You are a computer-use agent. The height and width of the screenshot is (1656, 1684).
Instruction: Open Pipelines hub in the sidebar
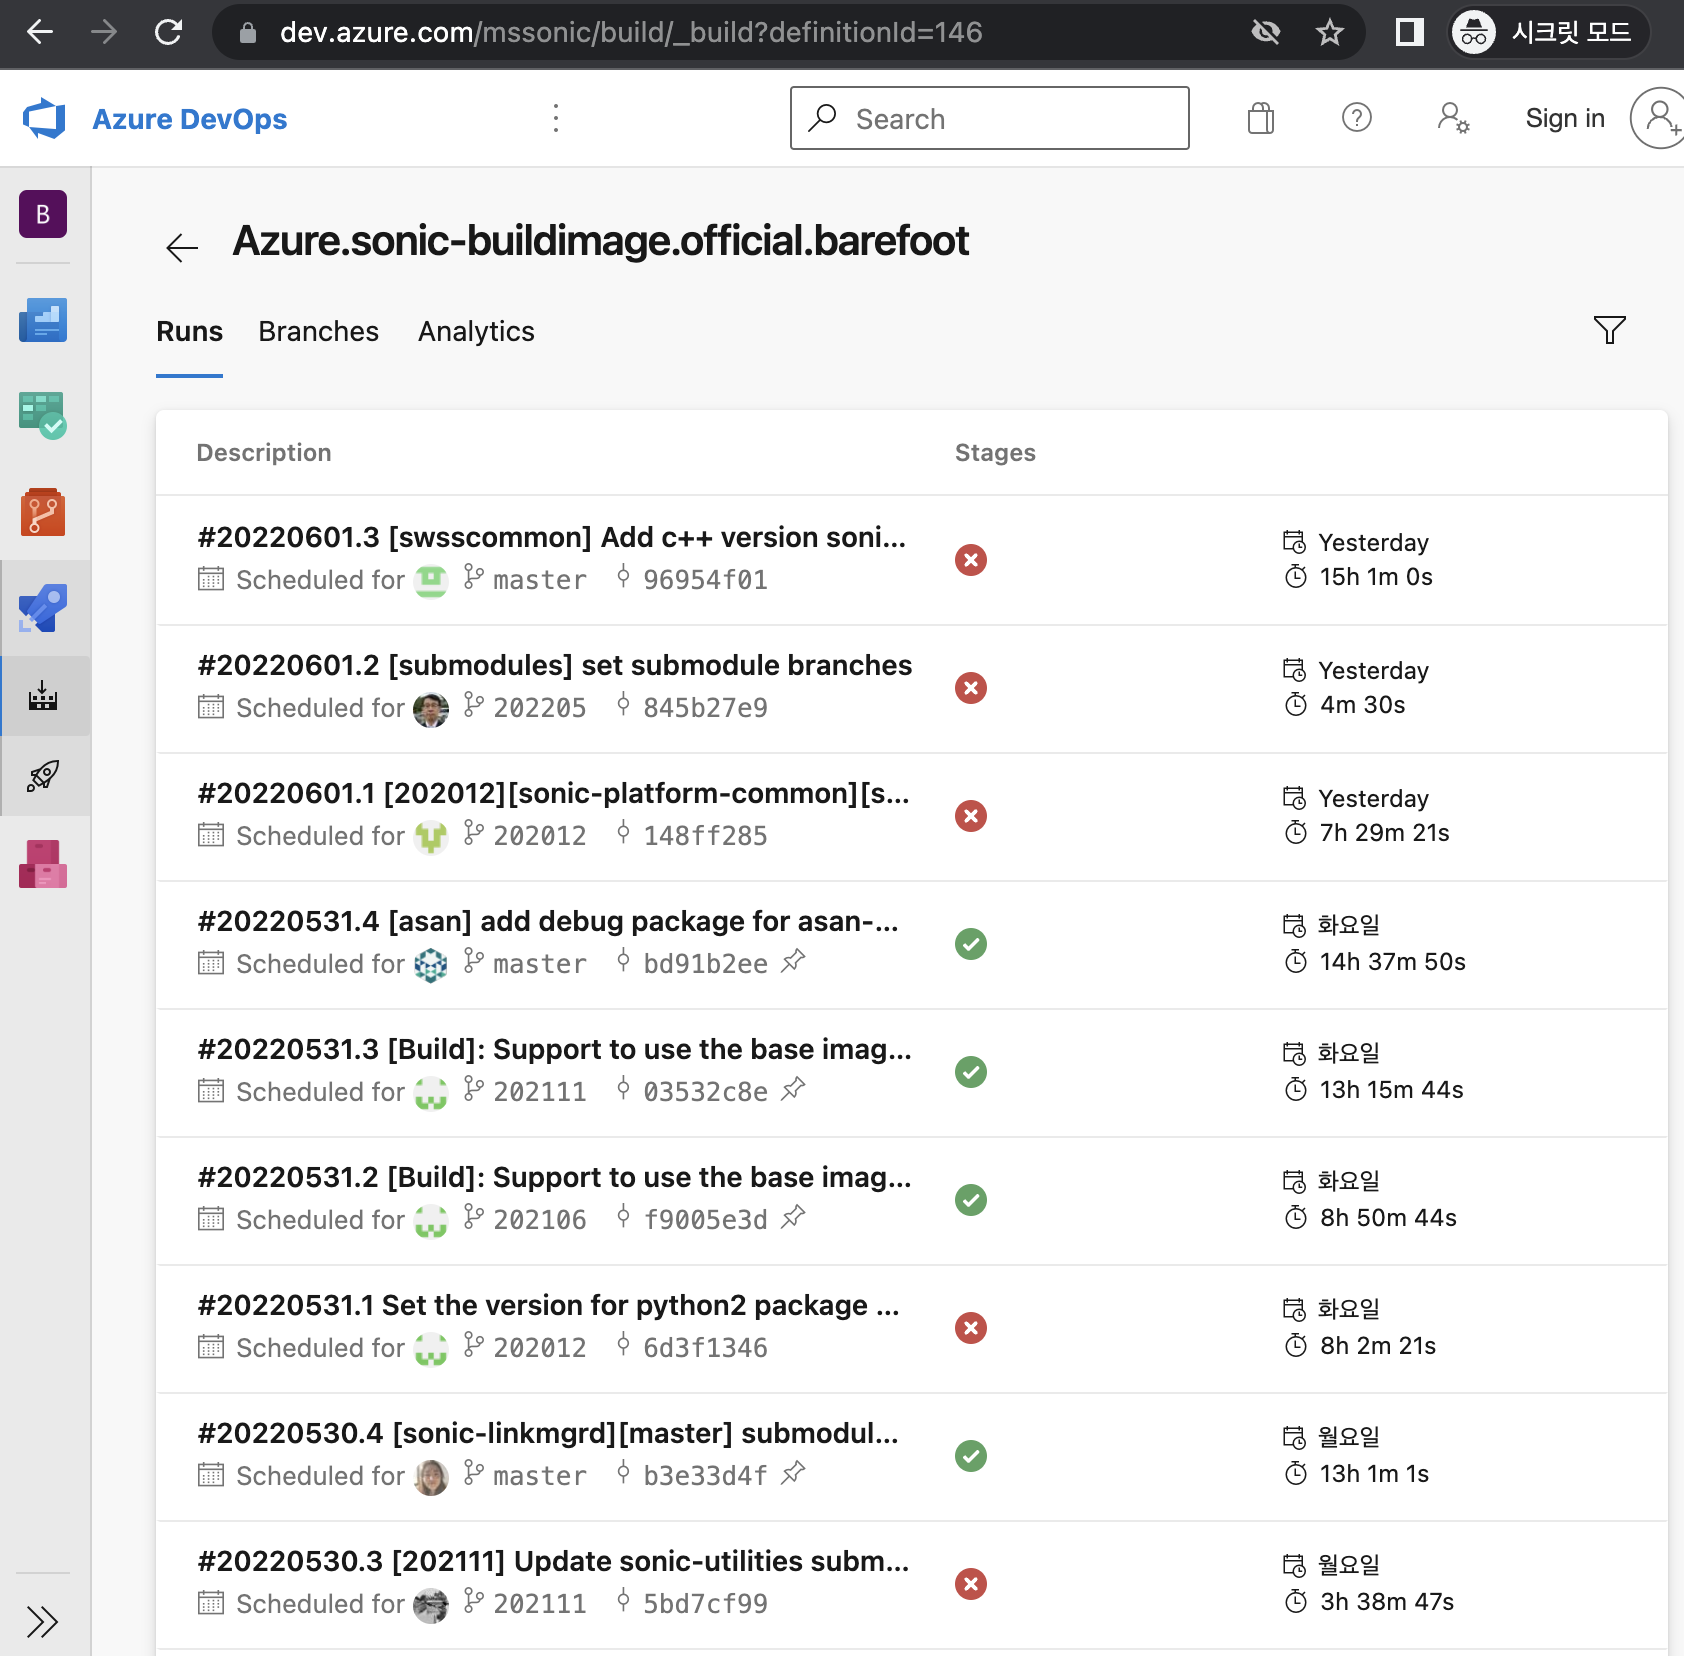pyautogui.click(x=43, y=608)
